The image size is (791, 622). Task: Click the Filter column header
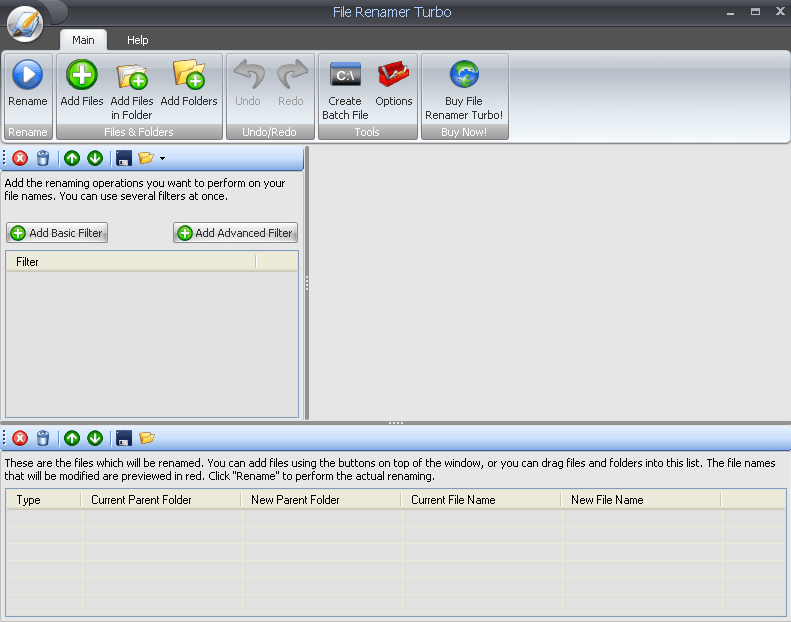pyautogui.click(x=131, y=262)
